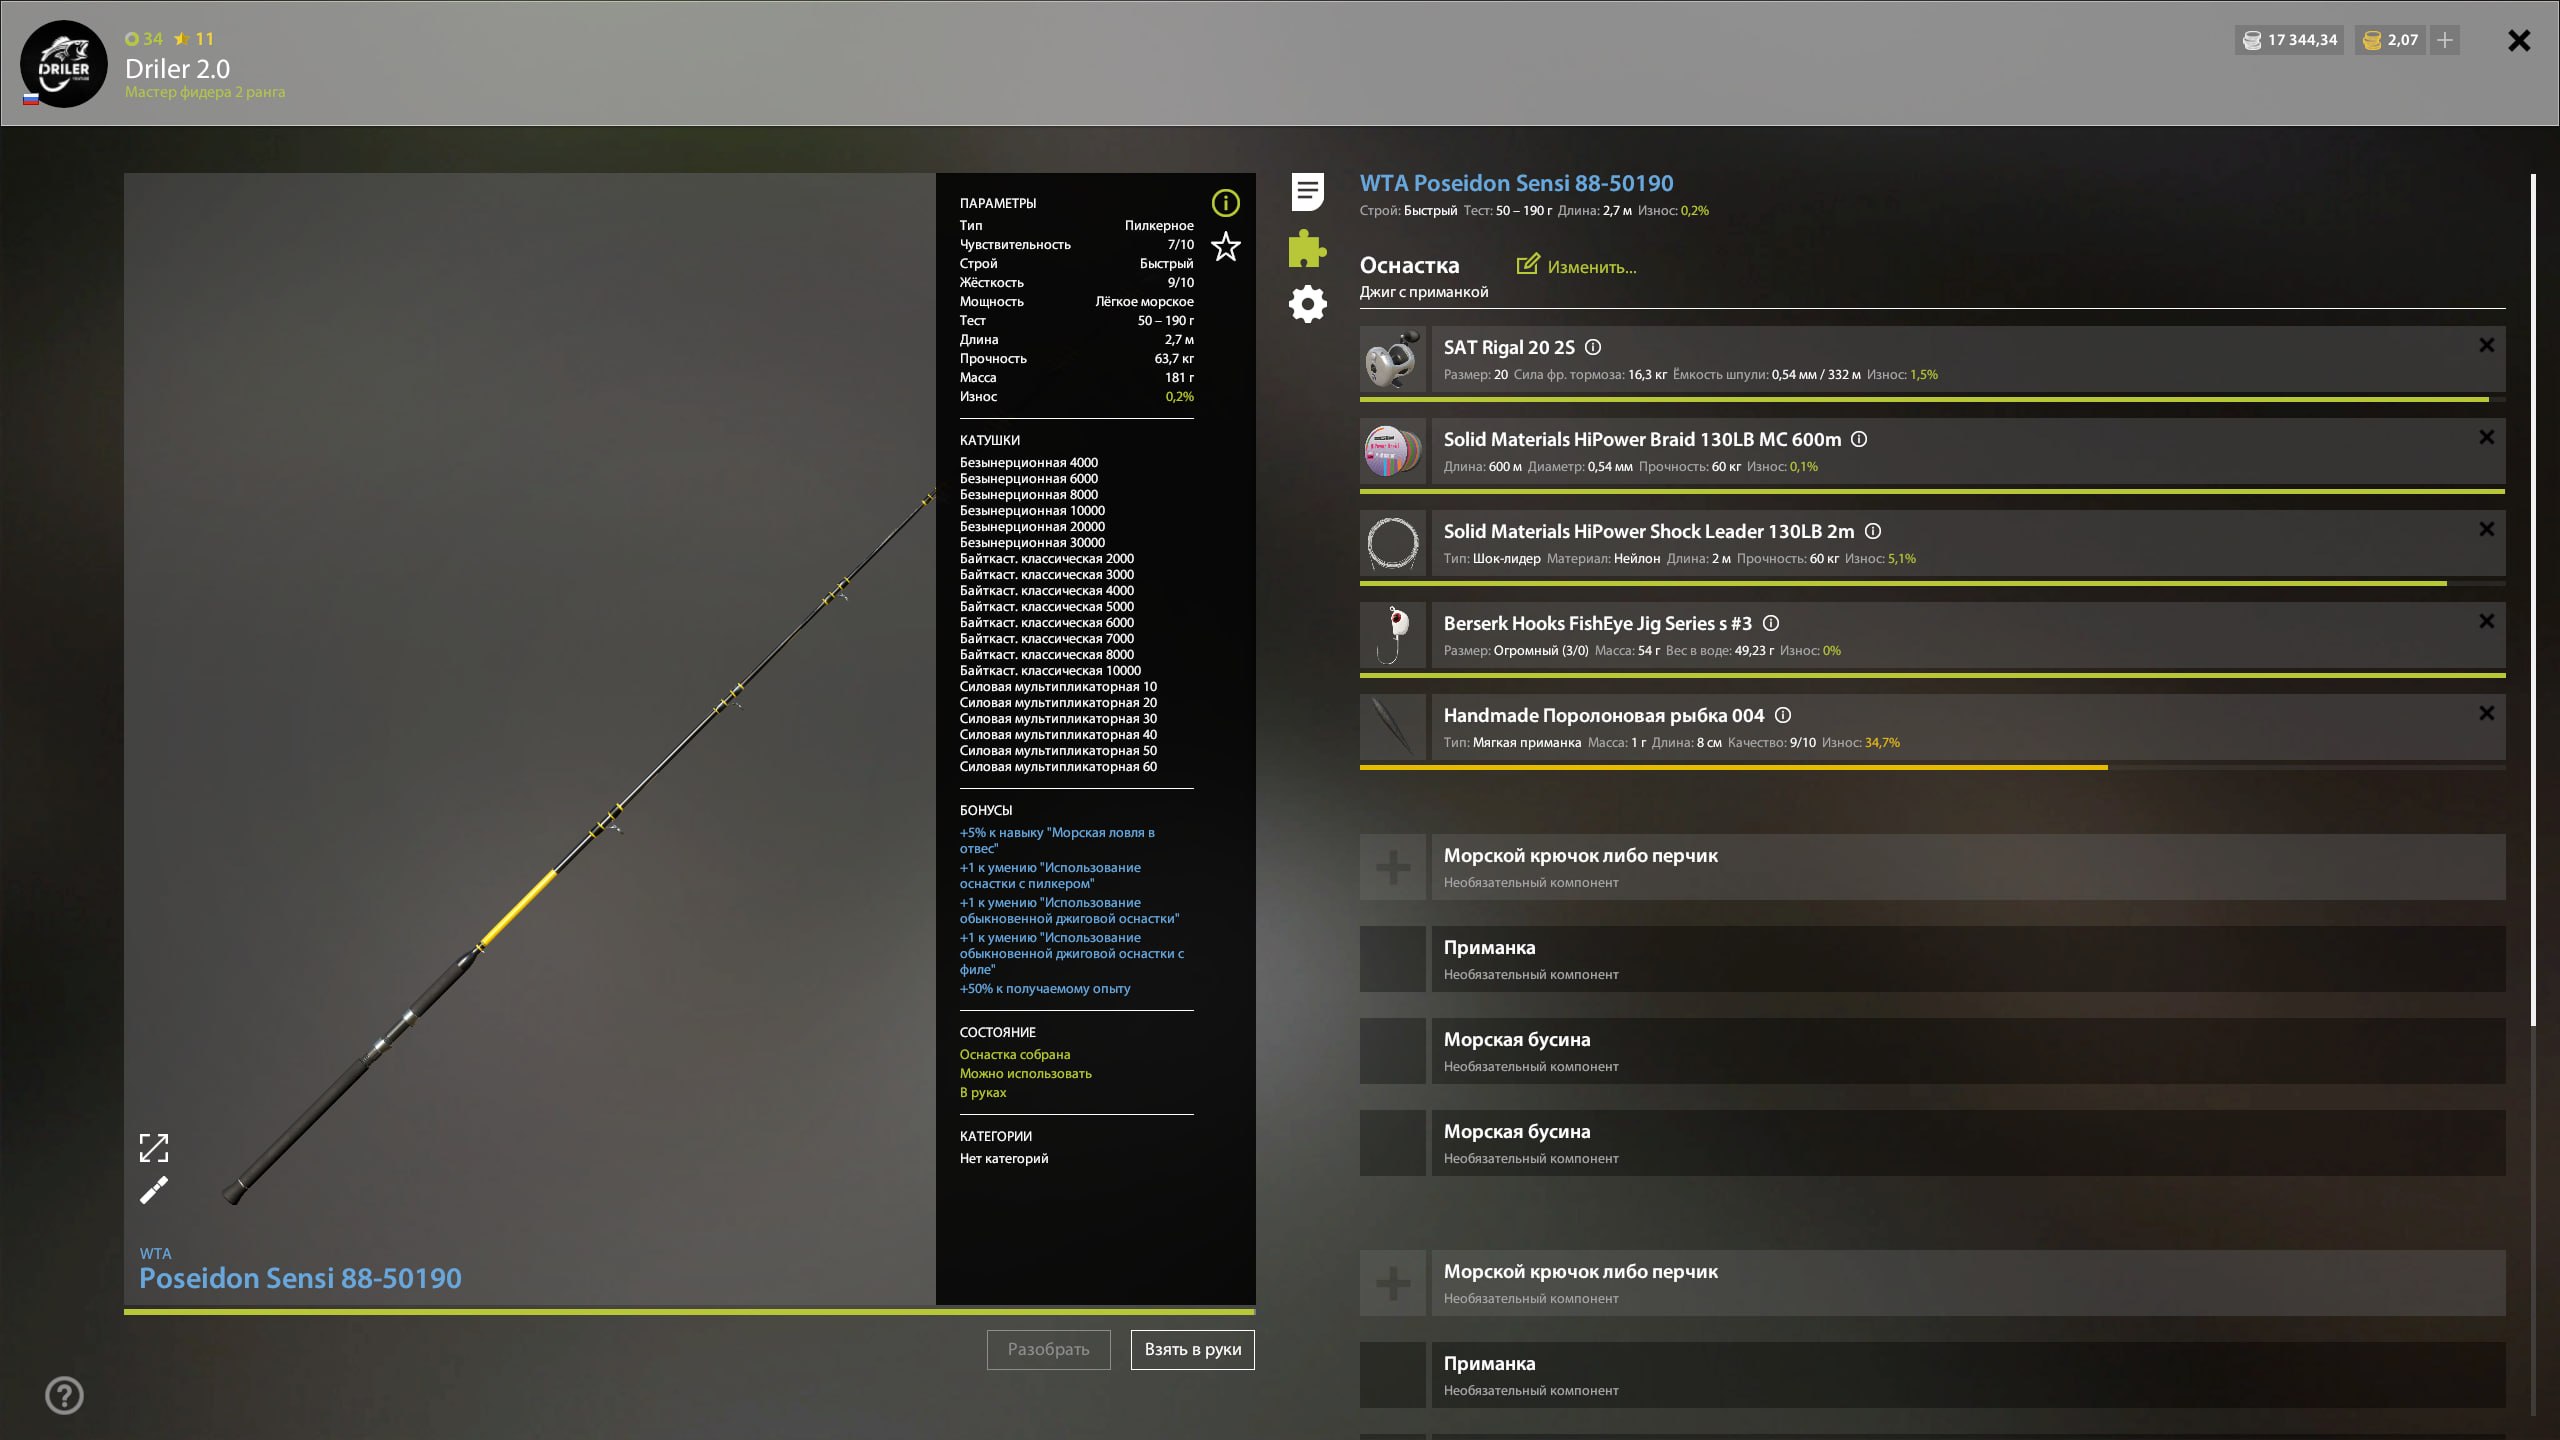Click the Силовая мультипликаторная 20 reel entry
This screenshot has height=1440, width=2560.
point(1058,702)
